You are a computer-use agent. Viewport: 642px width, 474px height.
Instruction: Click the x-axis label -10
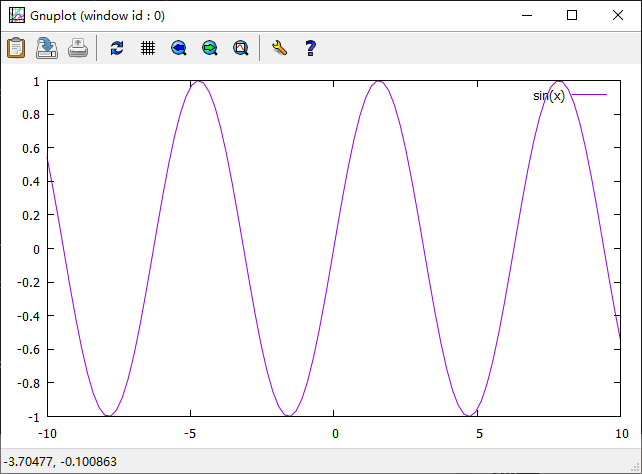47,433
